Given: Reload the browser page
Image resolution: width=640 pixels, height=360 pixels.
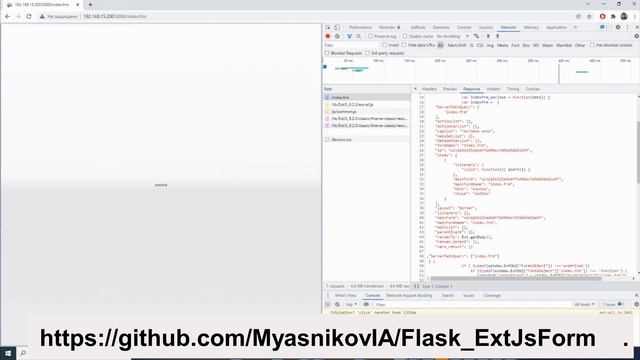Looking at the screenshot, I should (x=29, y=16).
